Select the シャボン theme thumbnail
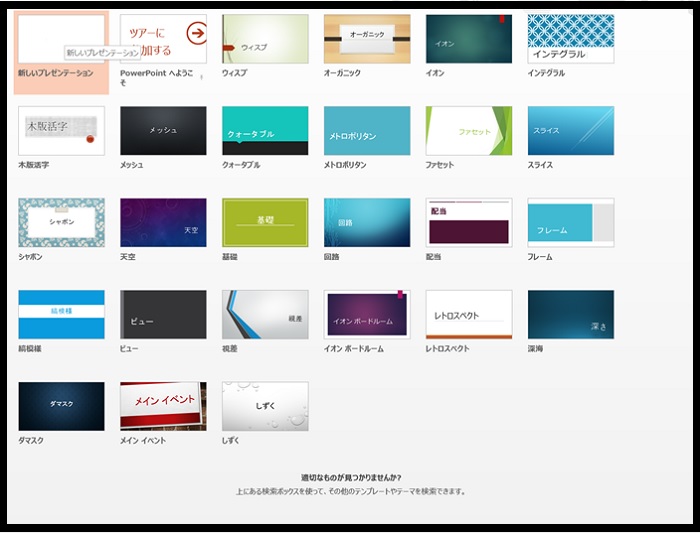Screen dimensions: 700x533 [x=61, y=222]
